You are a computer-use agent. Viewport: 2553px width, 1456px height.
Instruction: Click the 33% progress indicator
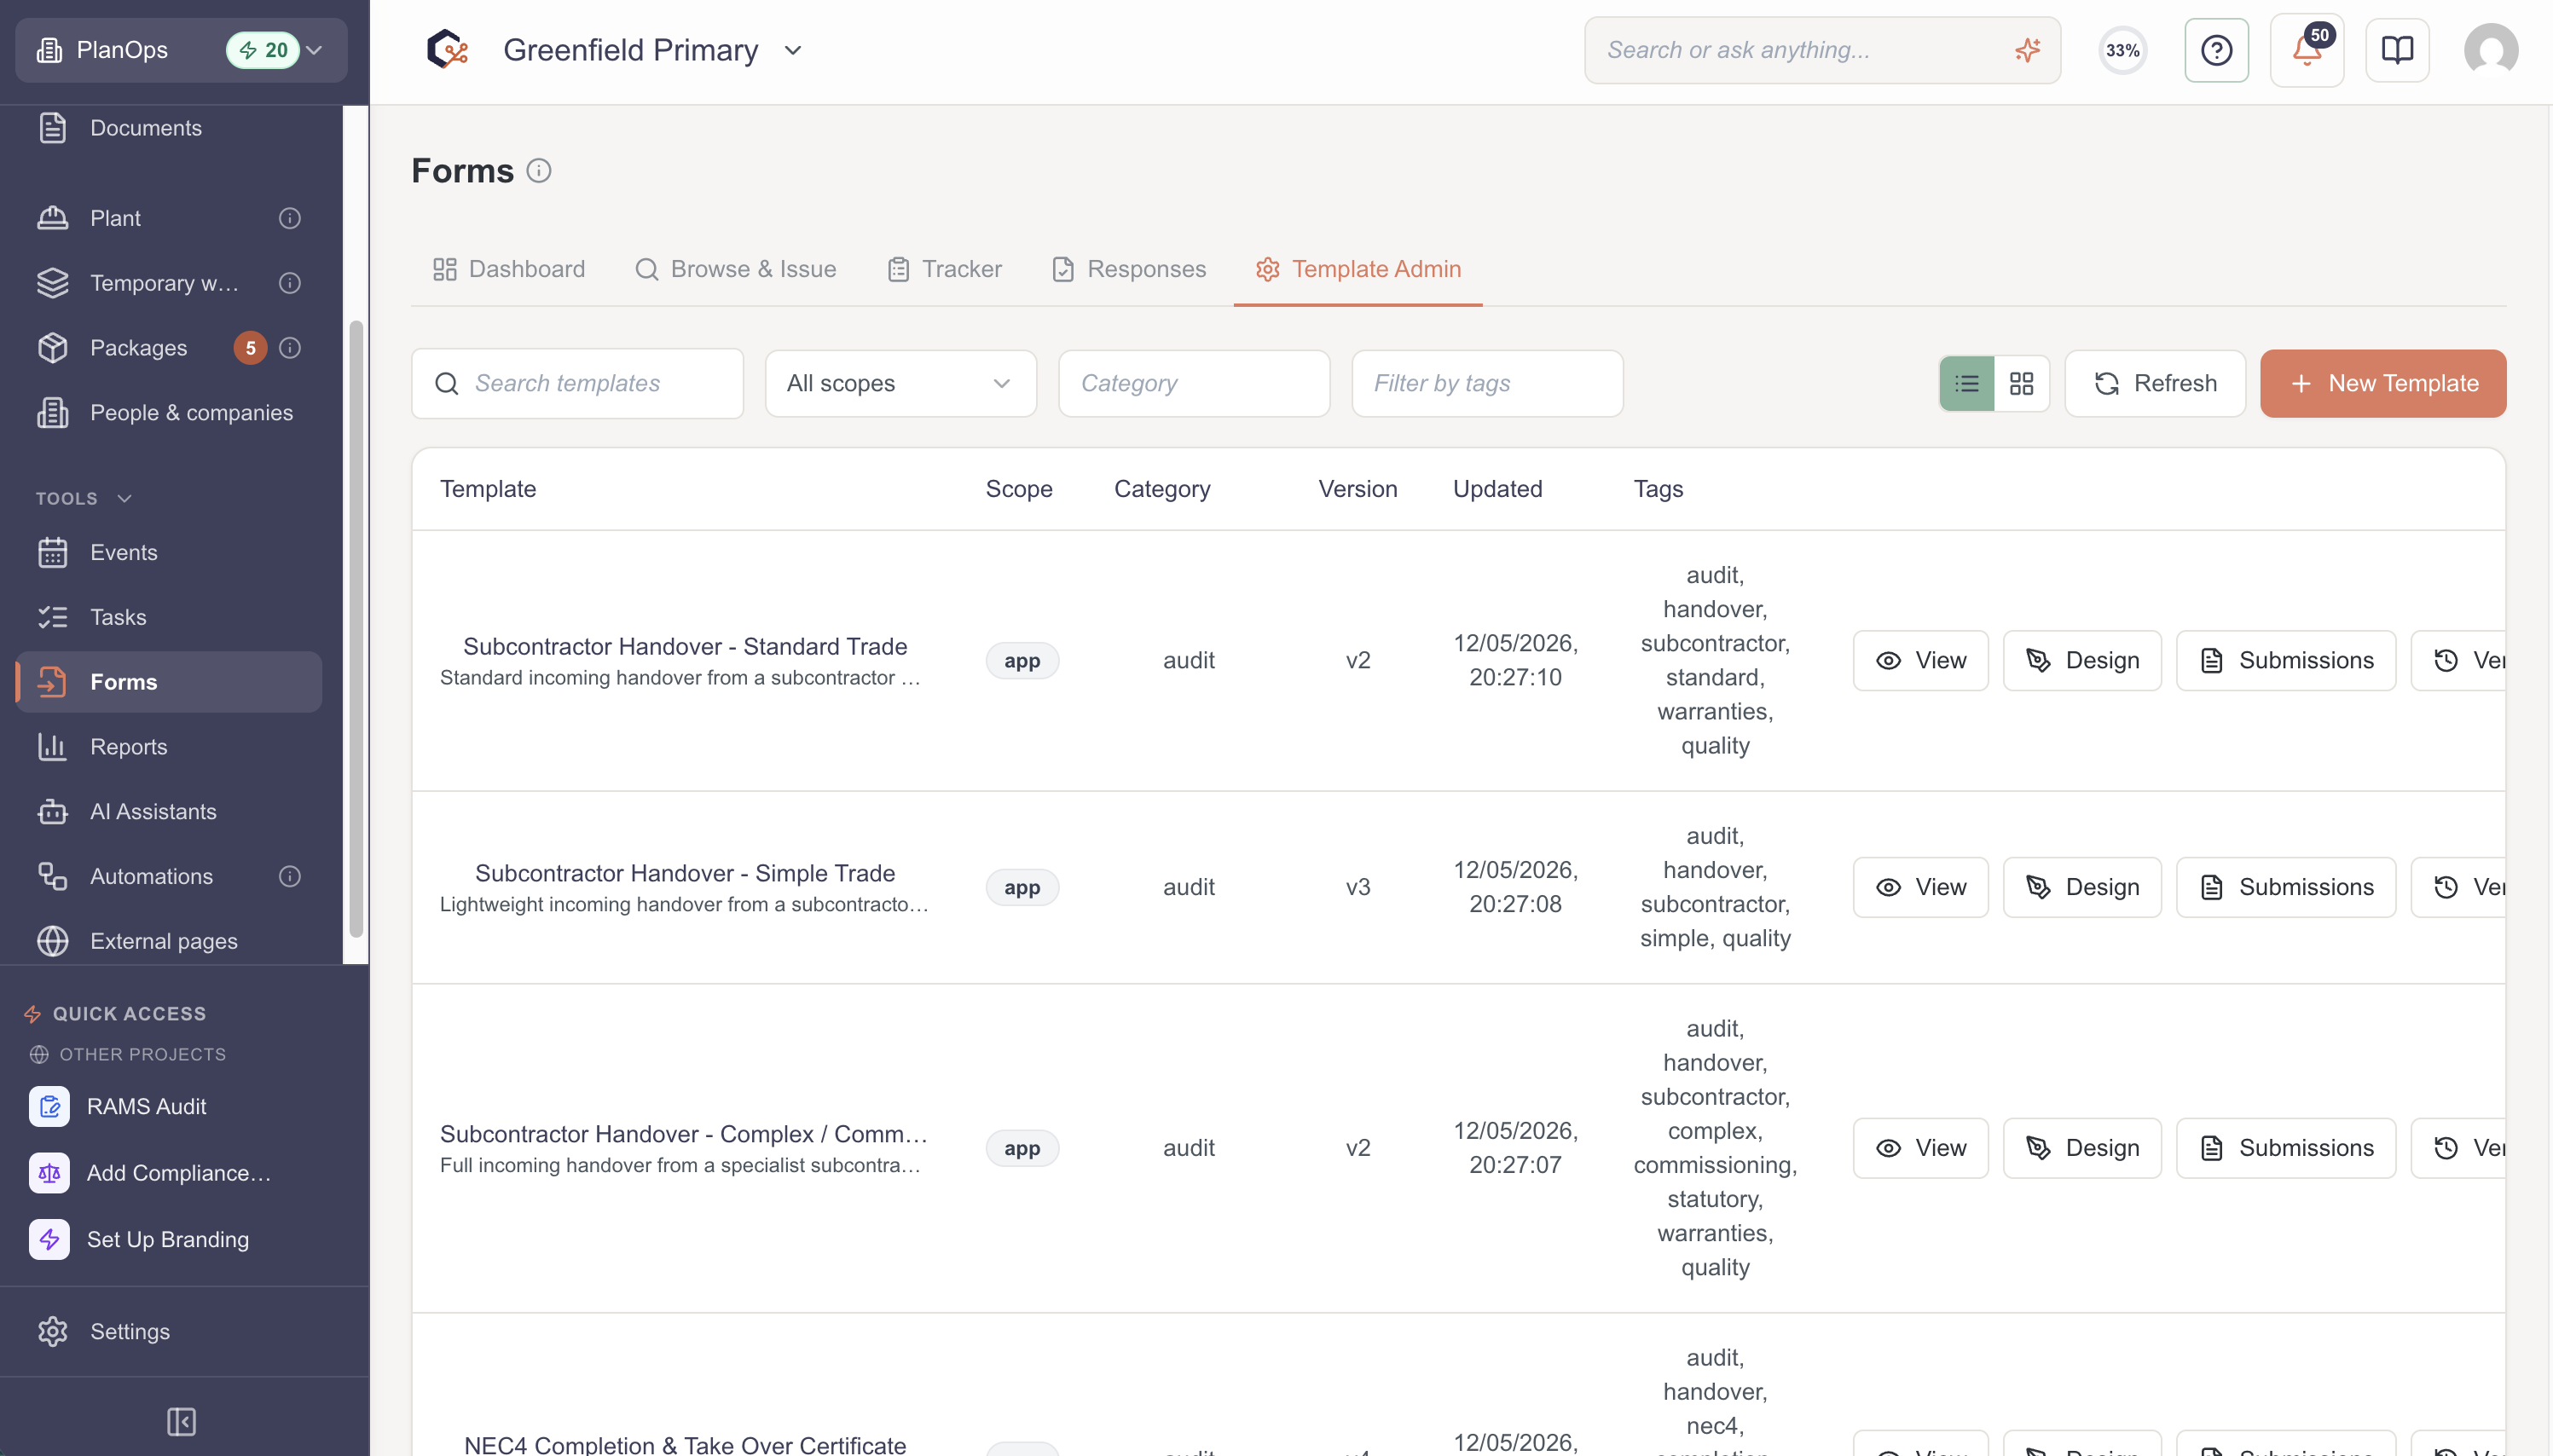(2122, 50)
